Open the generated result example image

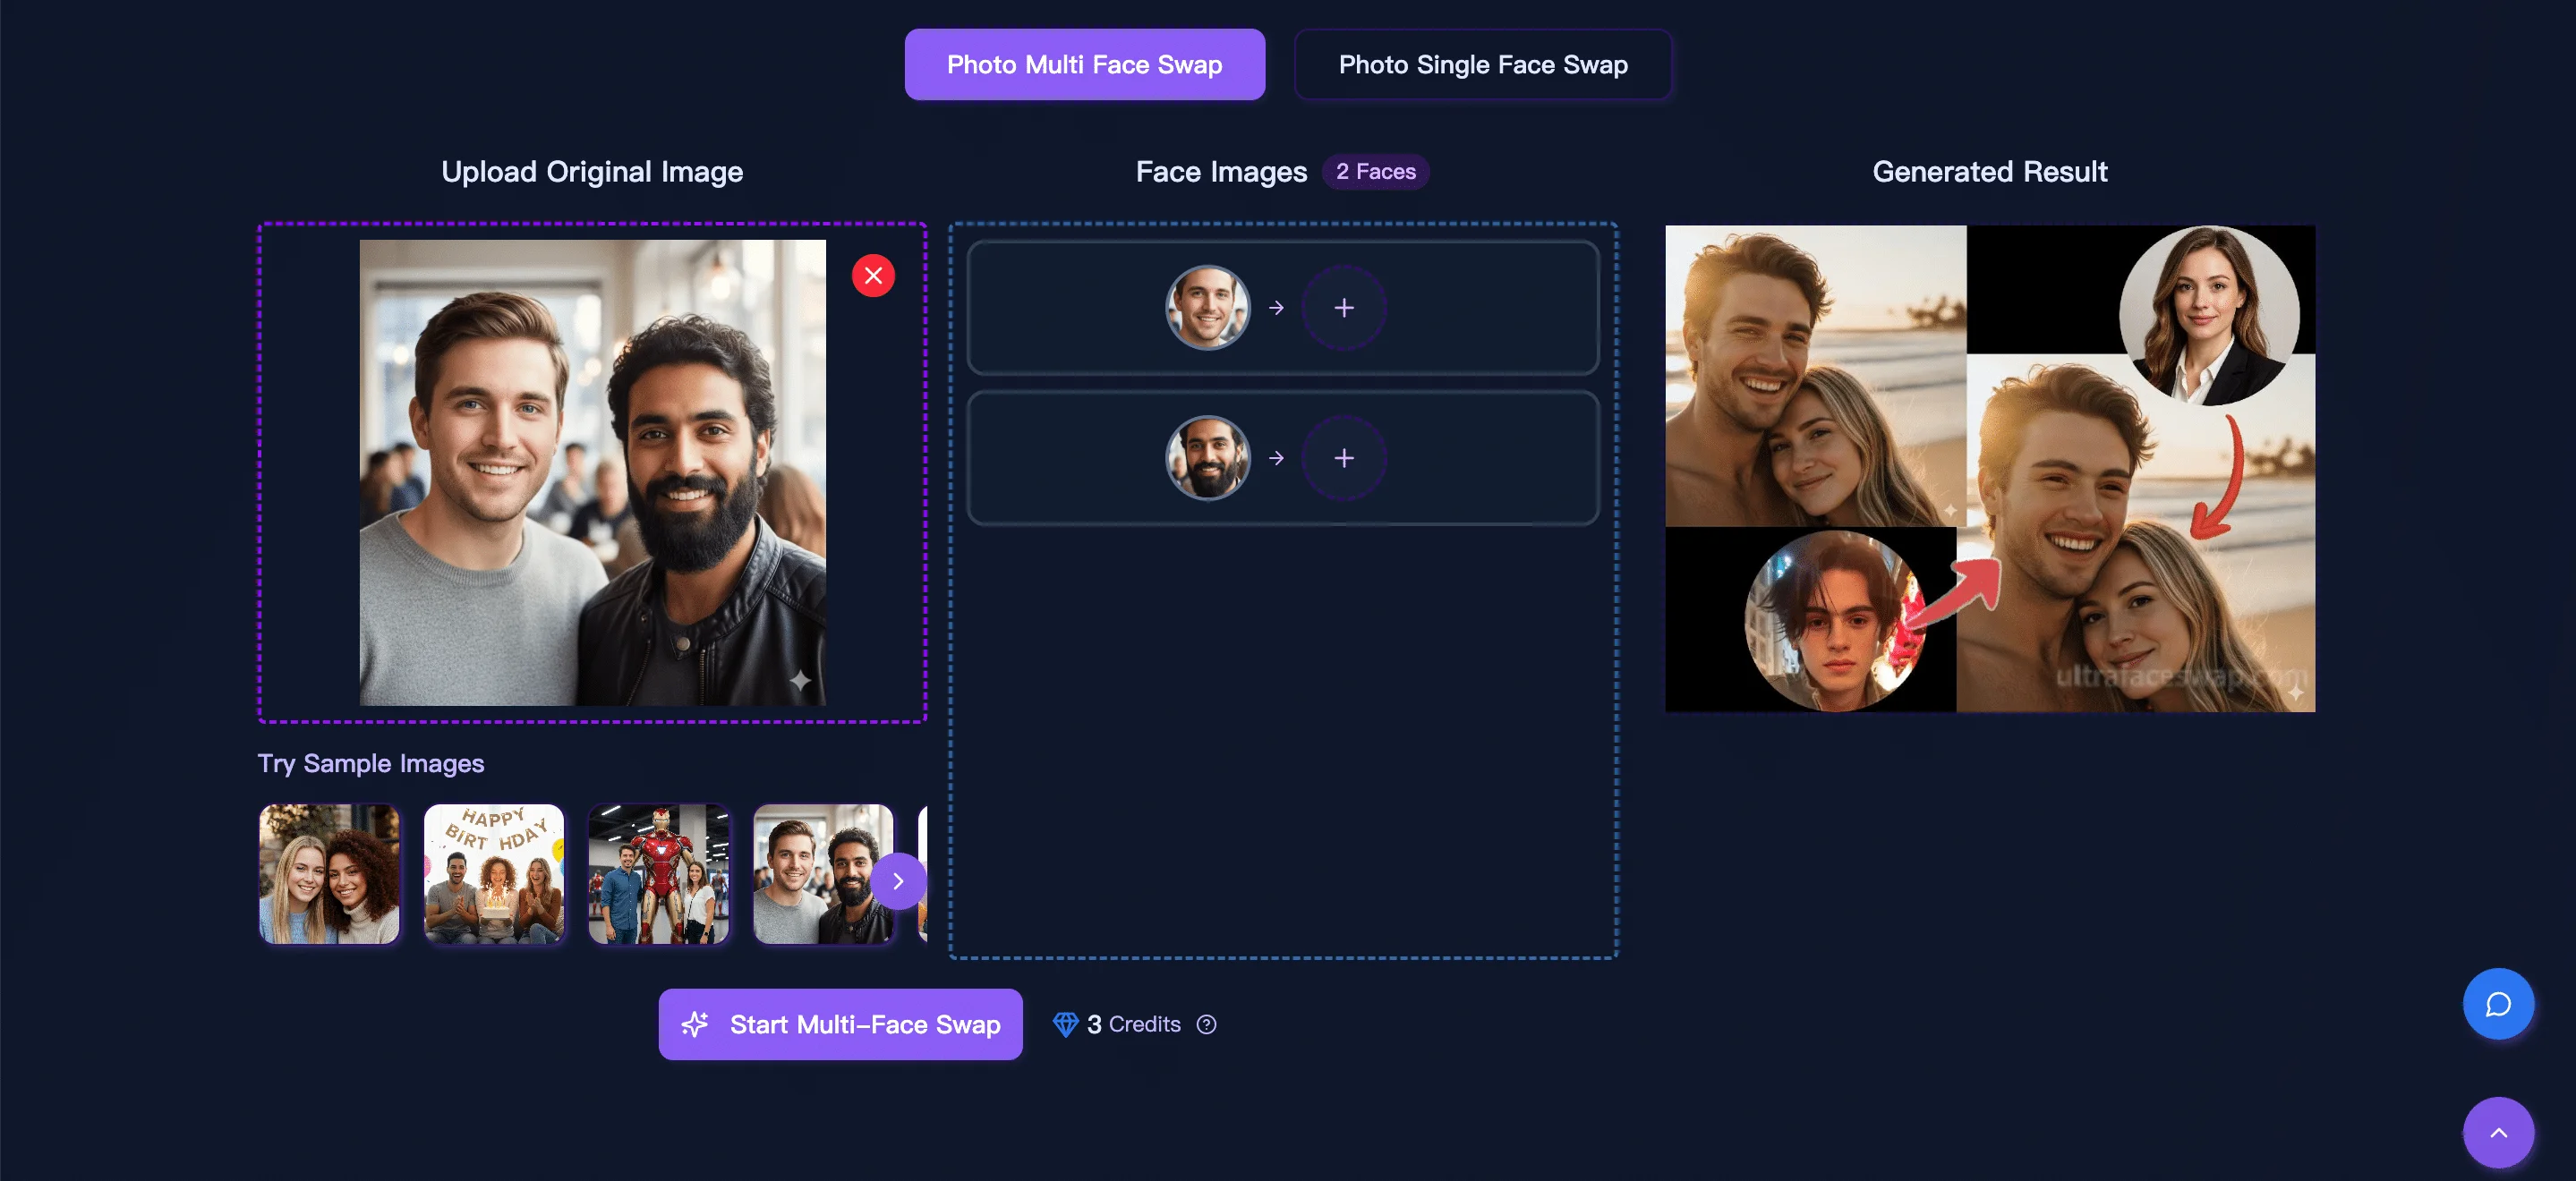point(1989,468)
